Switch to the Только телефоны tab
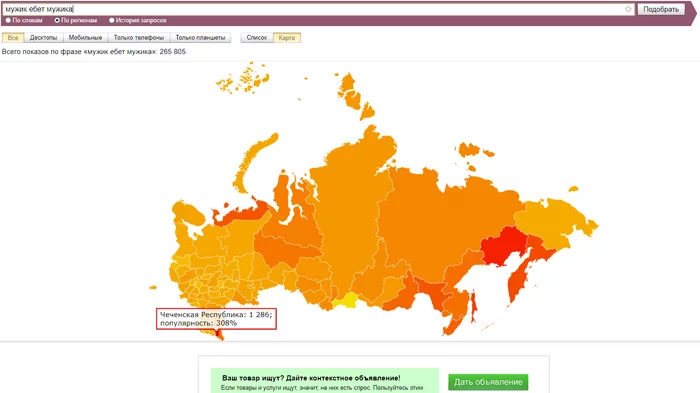 click(x=139, y=38)
